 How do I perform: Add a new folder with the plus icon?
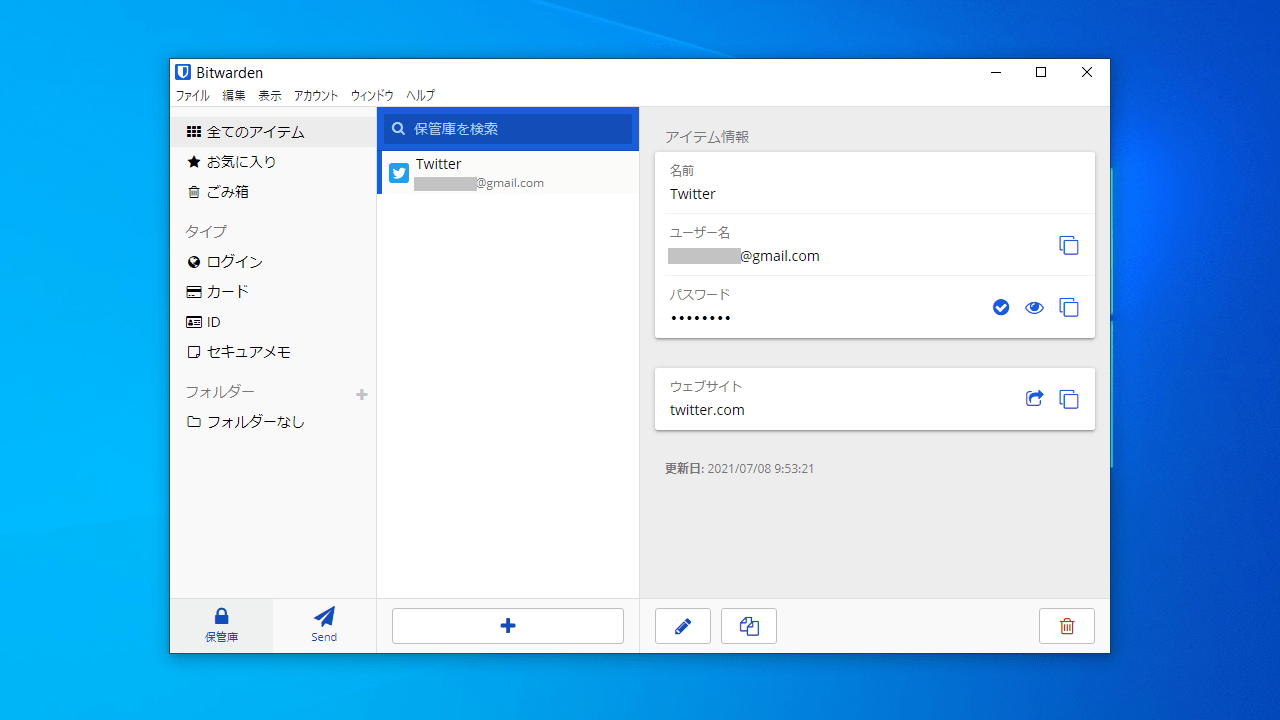click(362, 394)
